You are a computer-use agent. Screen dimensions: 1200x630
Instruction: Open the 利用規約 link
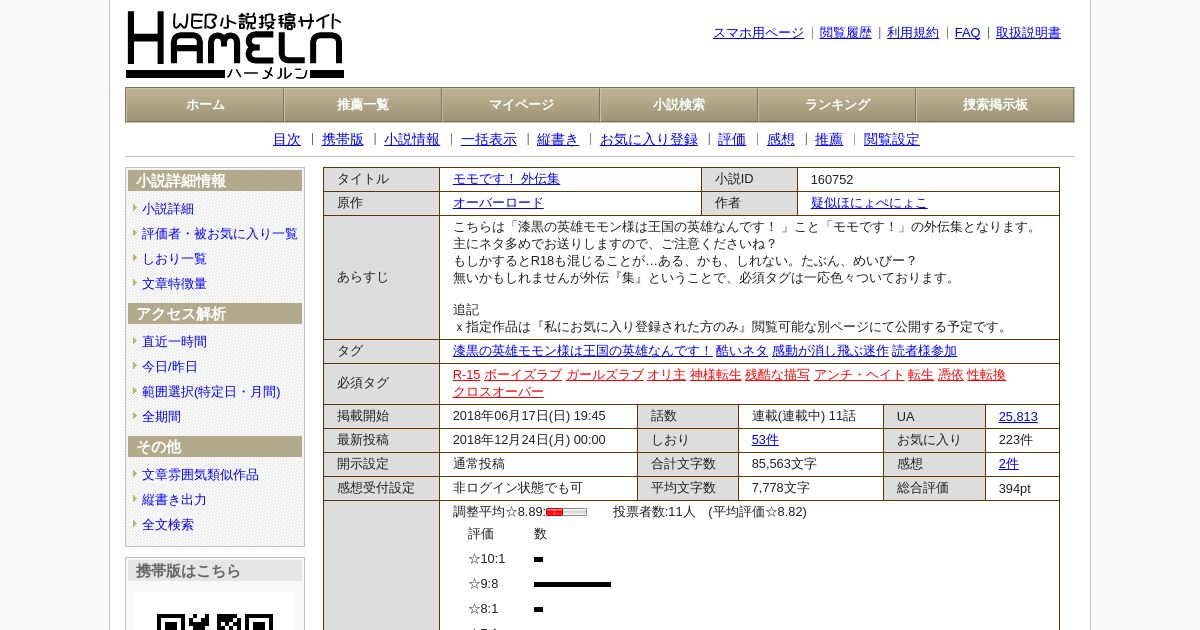(913, 33)
